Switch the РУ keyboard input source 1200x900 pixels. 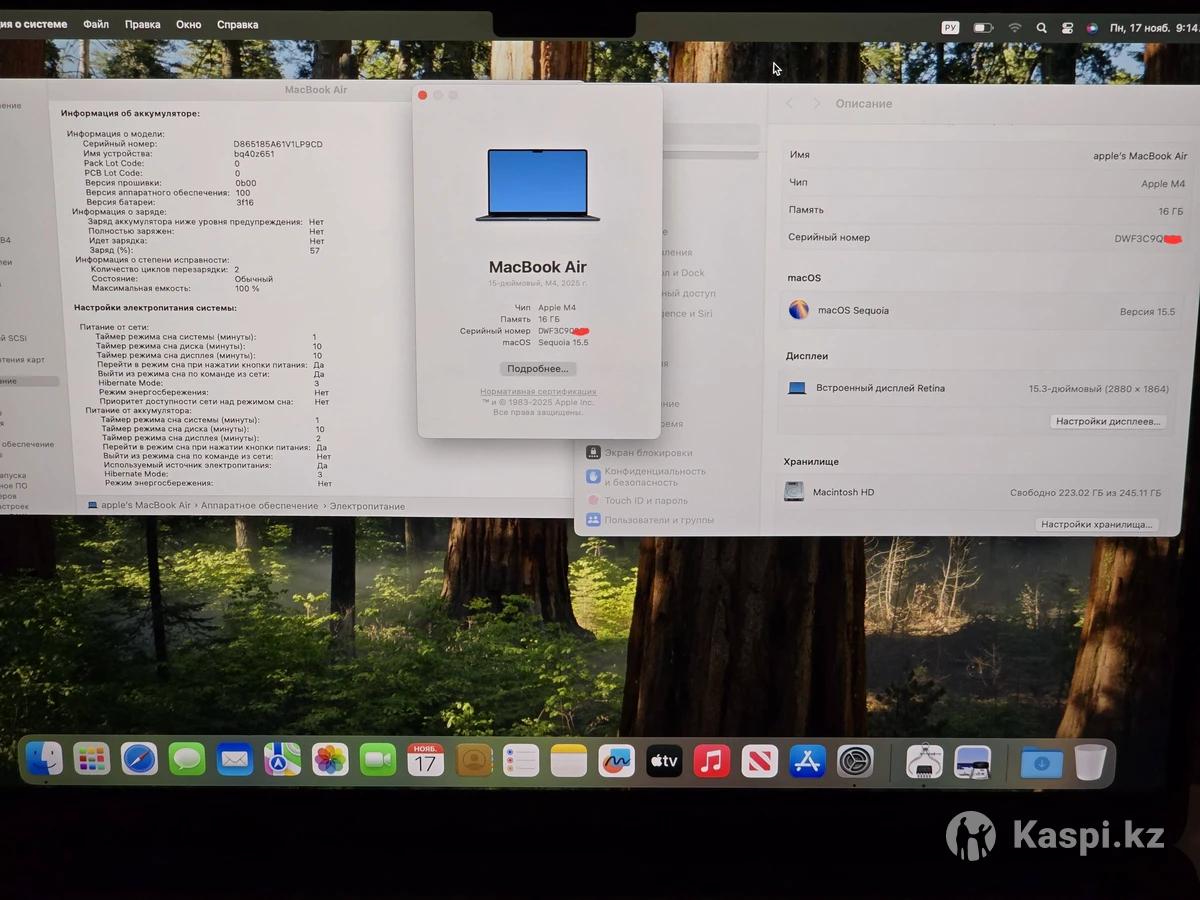(x=950, y=28)
